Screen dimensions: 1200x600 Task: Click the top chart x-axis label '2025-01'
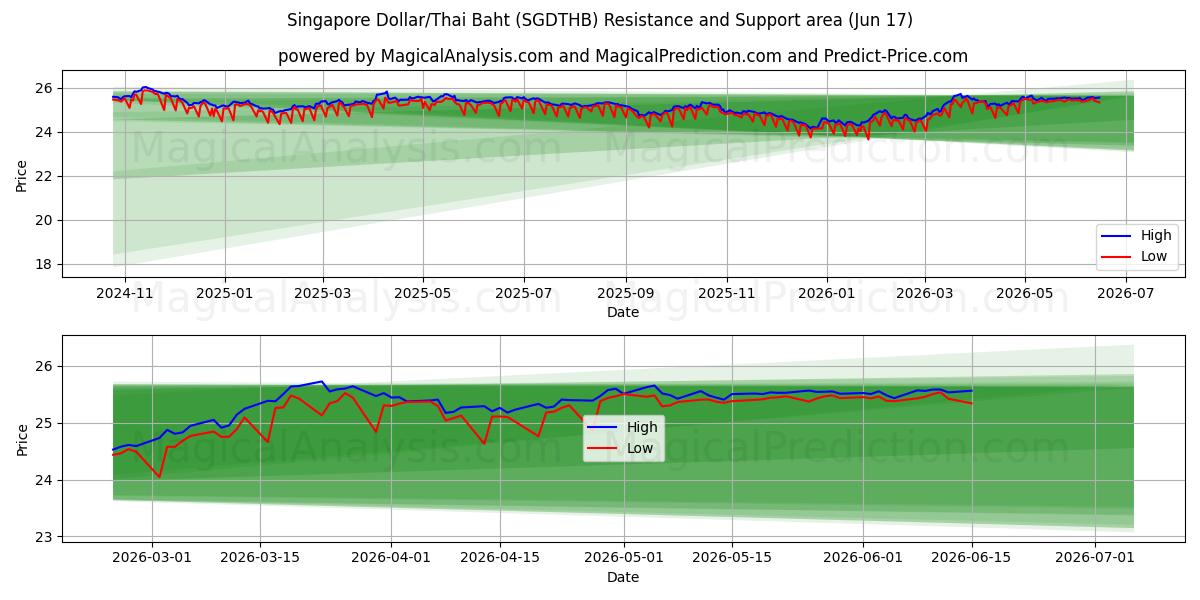(224, 295)
